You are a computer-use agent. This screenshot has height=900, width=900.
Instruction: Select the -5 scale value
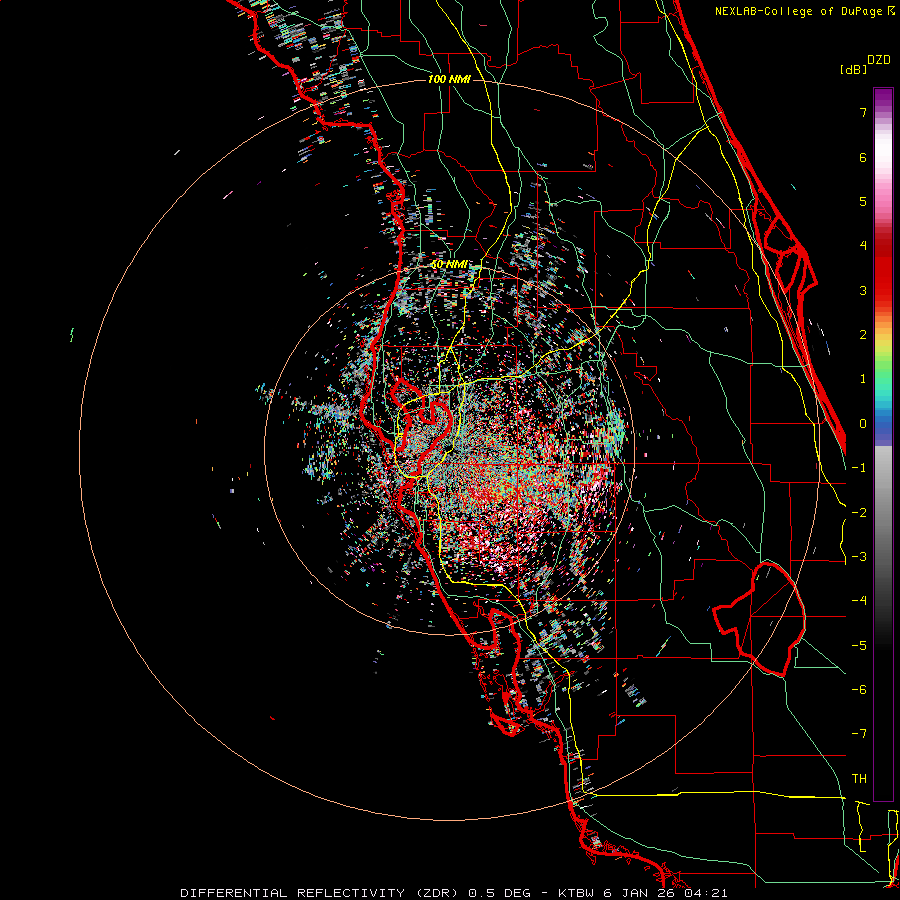(x=859, y=646)
